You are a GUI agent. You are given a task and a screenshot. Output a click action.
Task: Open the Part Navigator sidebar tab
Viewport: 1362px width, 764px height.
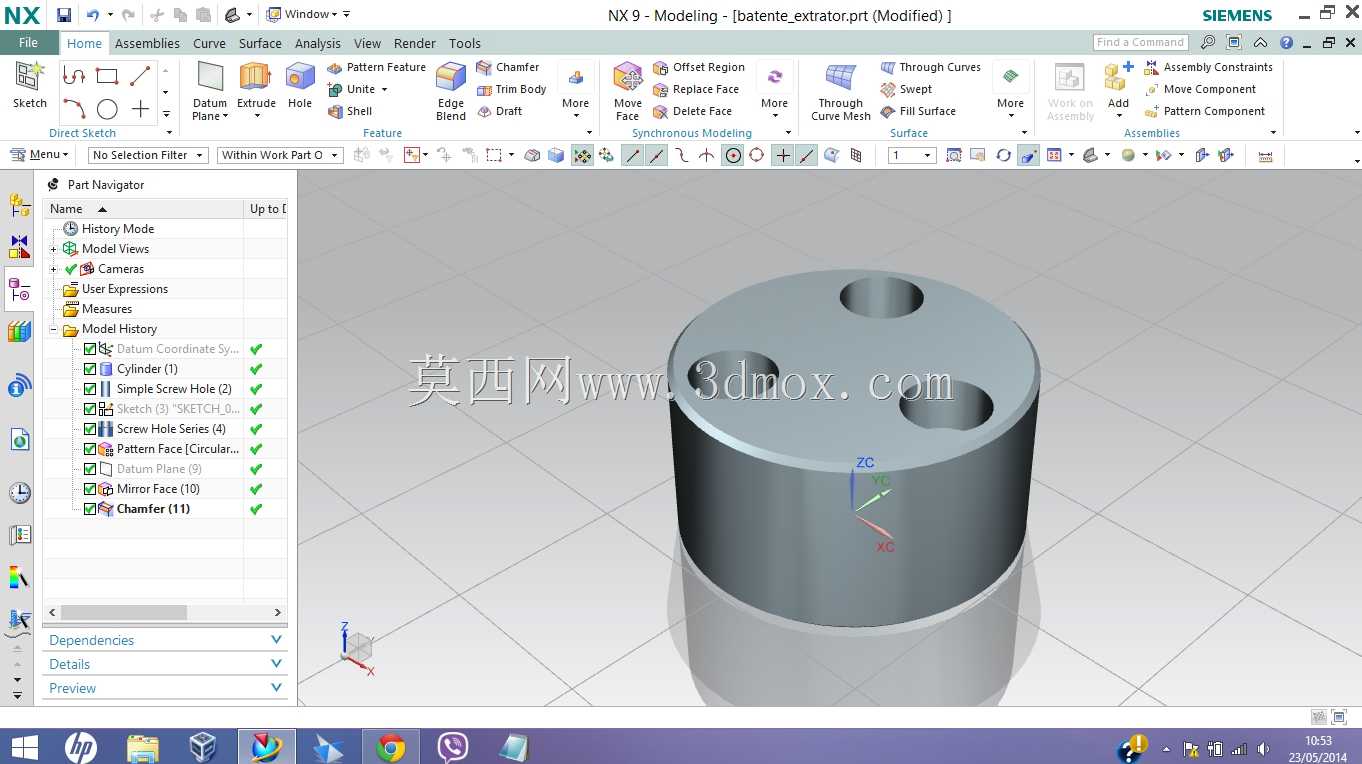tap(19, 290)
